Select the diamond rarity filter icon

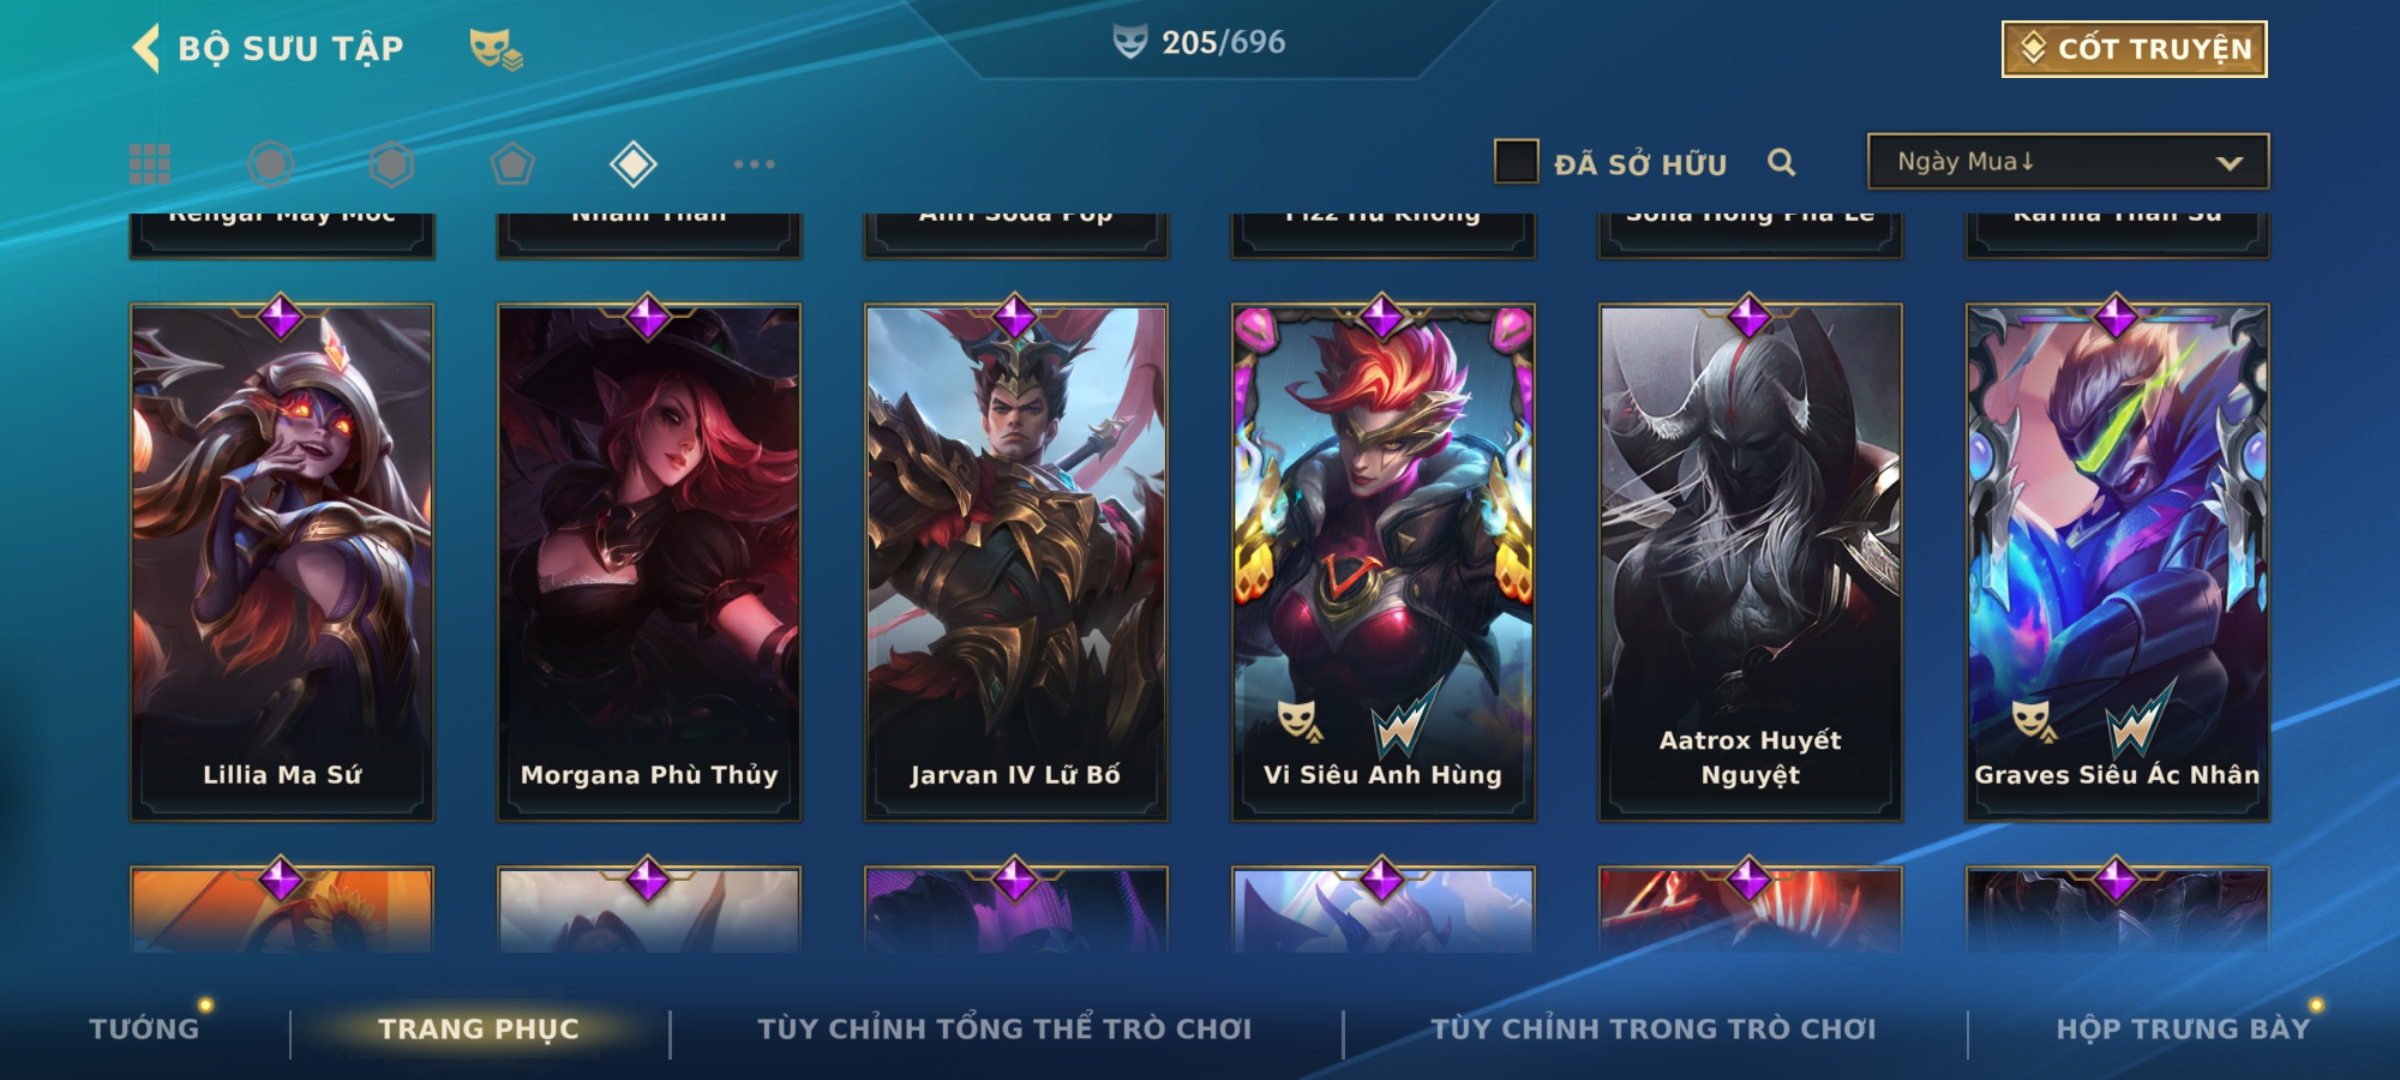[633, 164]
